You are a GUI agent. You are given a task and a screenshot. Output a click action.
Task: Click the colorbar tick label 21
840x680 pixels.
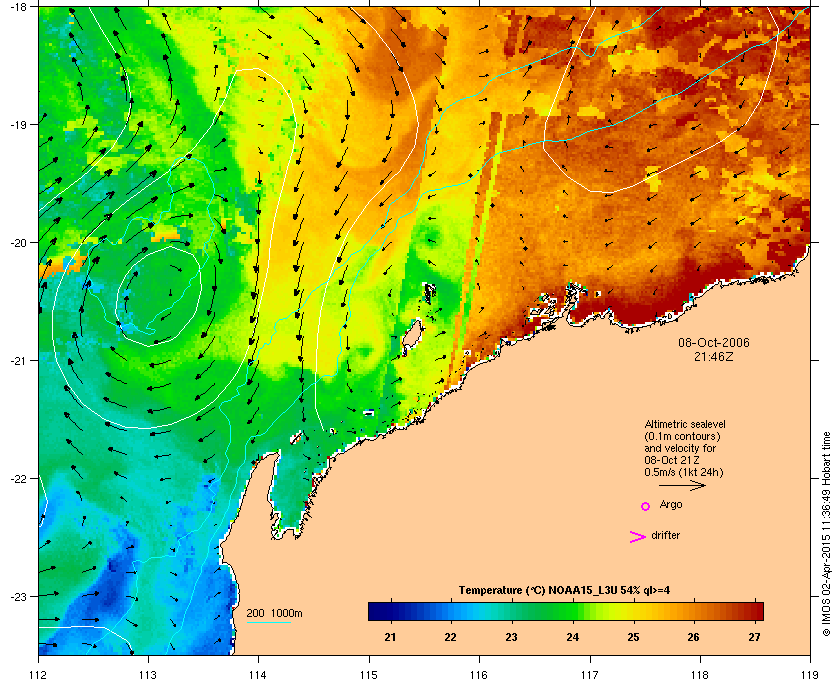coord(391,637)
